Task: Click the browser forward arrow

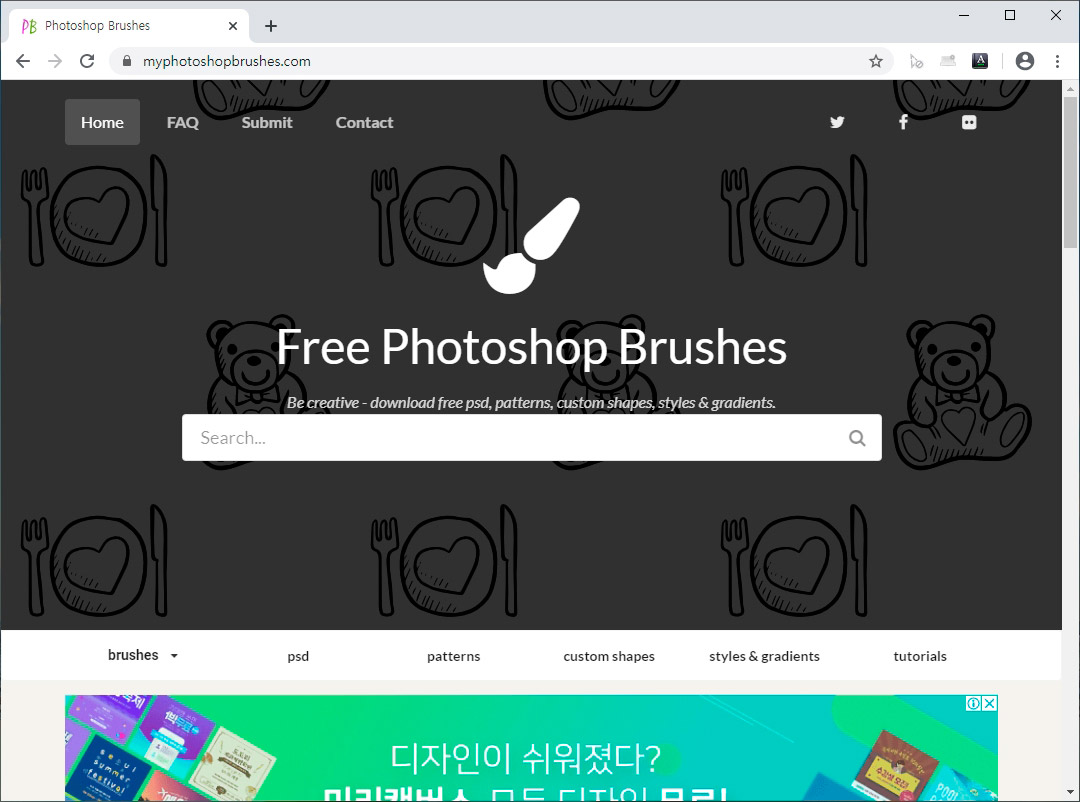Action: 55,61
